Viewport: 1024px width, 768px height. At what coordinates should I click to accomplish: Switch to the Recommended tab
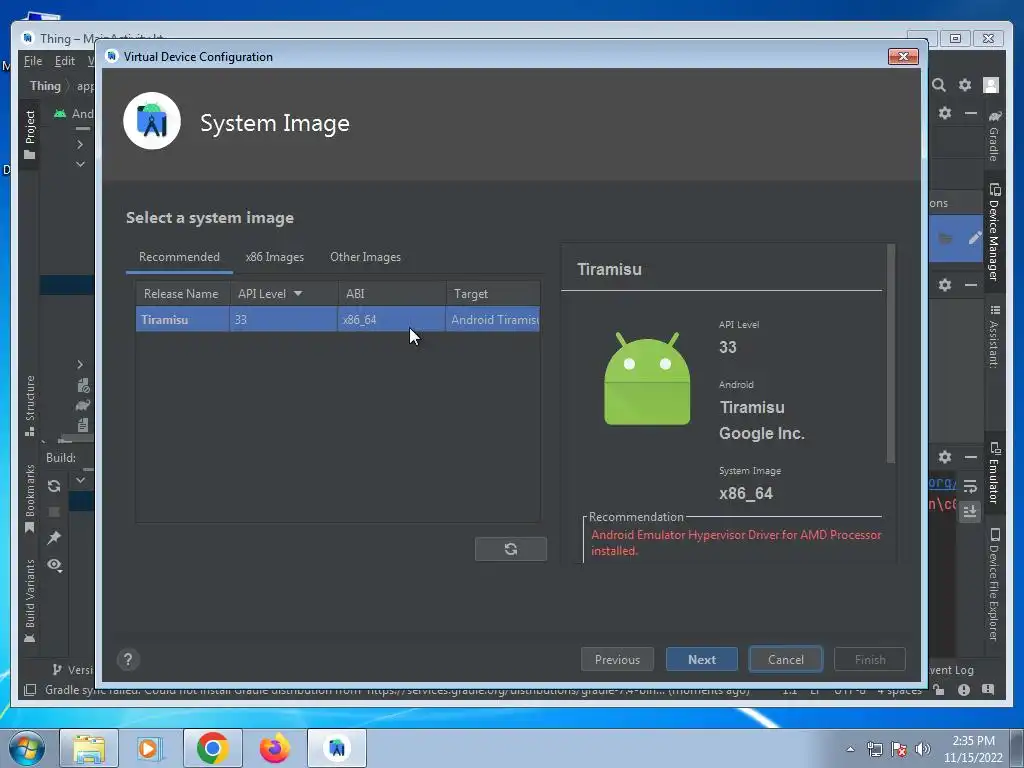pos(179,257)
